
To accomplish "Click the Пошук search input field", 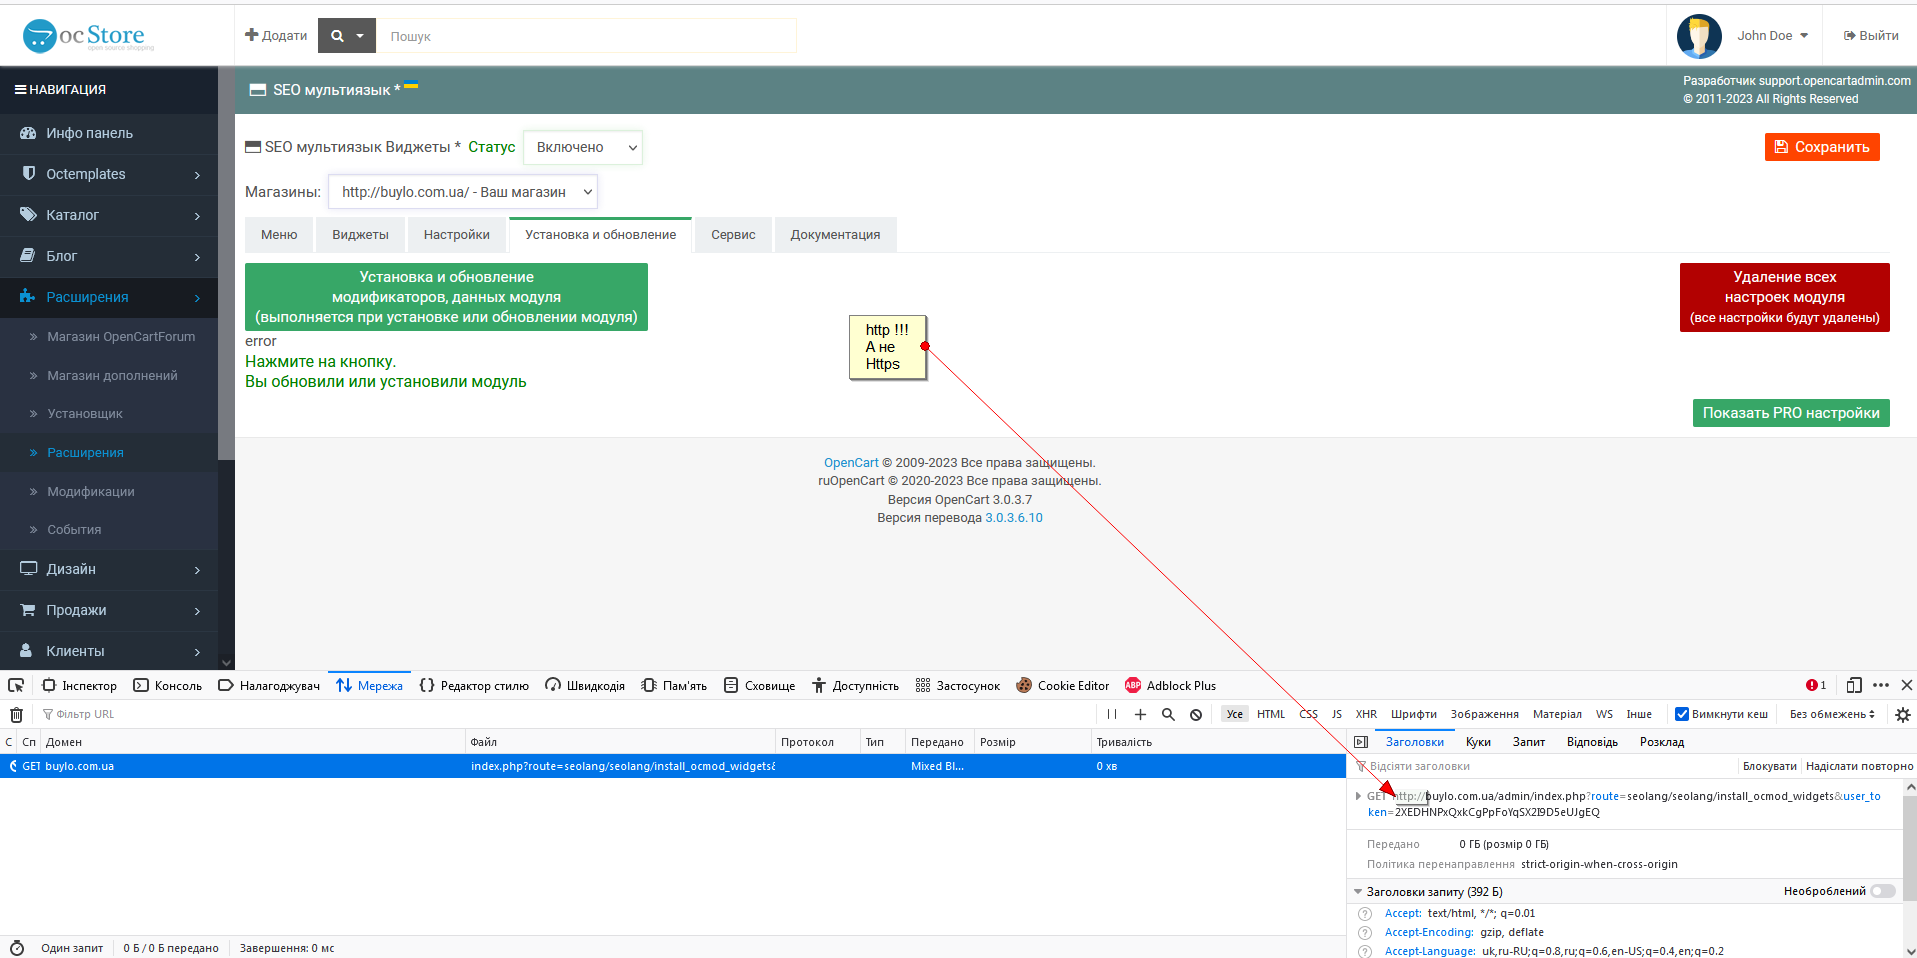I will (x=586, y=36).
